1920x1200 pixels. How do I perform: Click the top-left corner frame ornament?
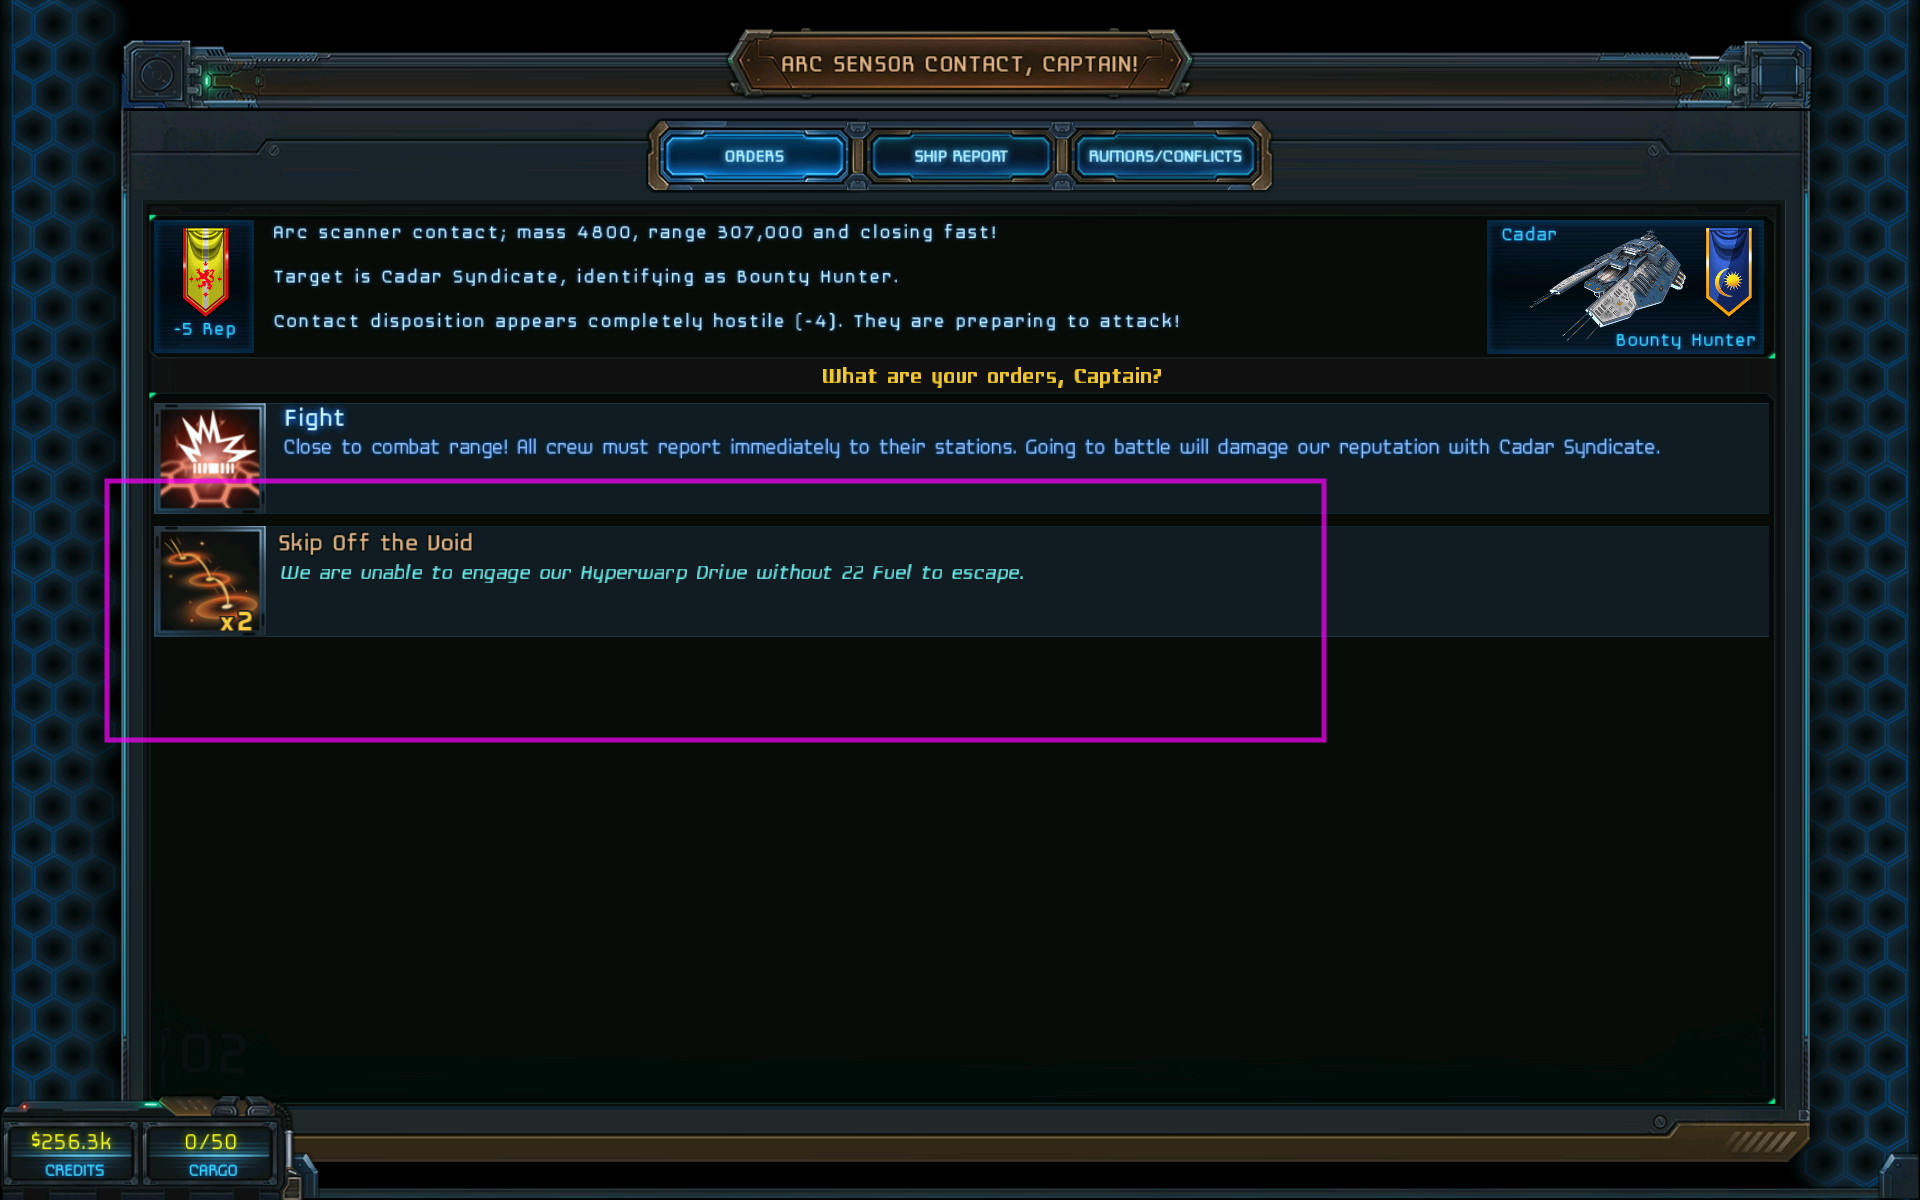[x=158, y=74]
